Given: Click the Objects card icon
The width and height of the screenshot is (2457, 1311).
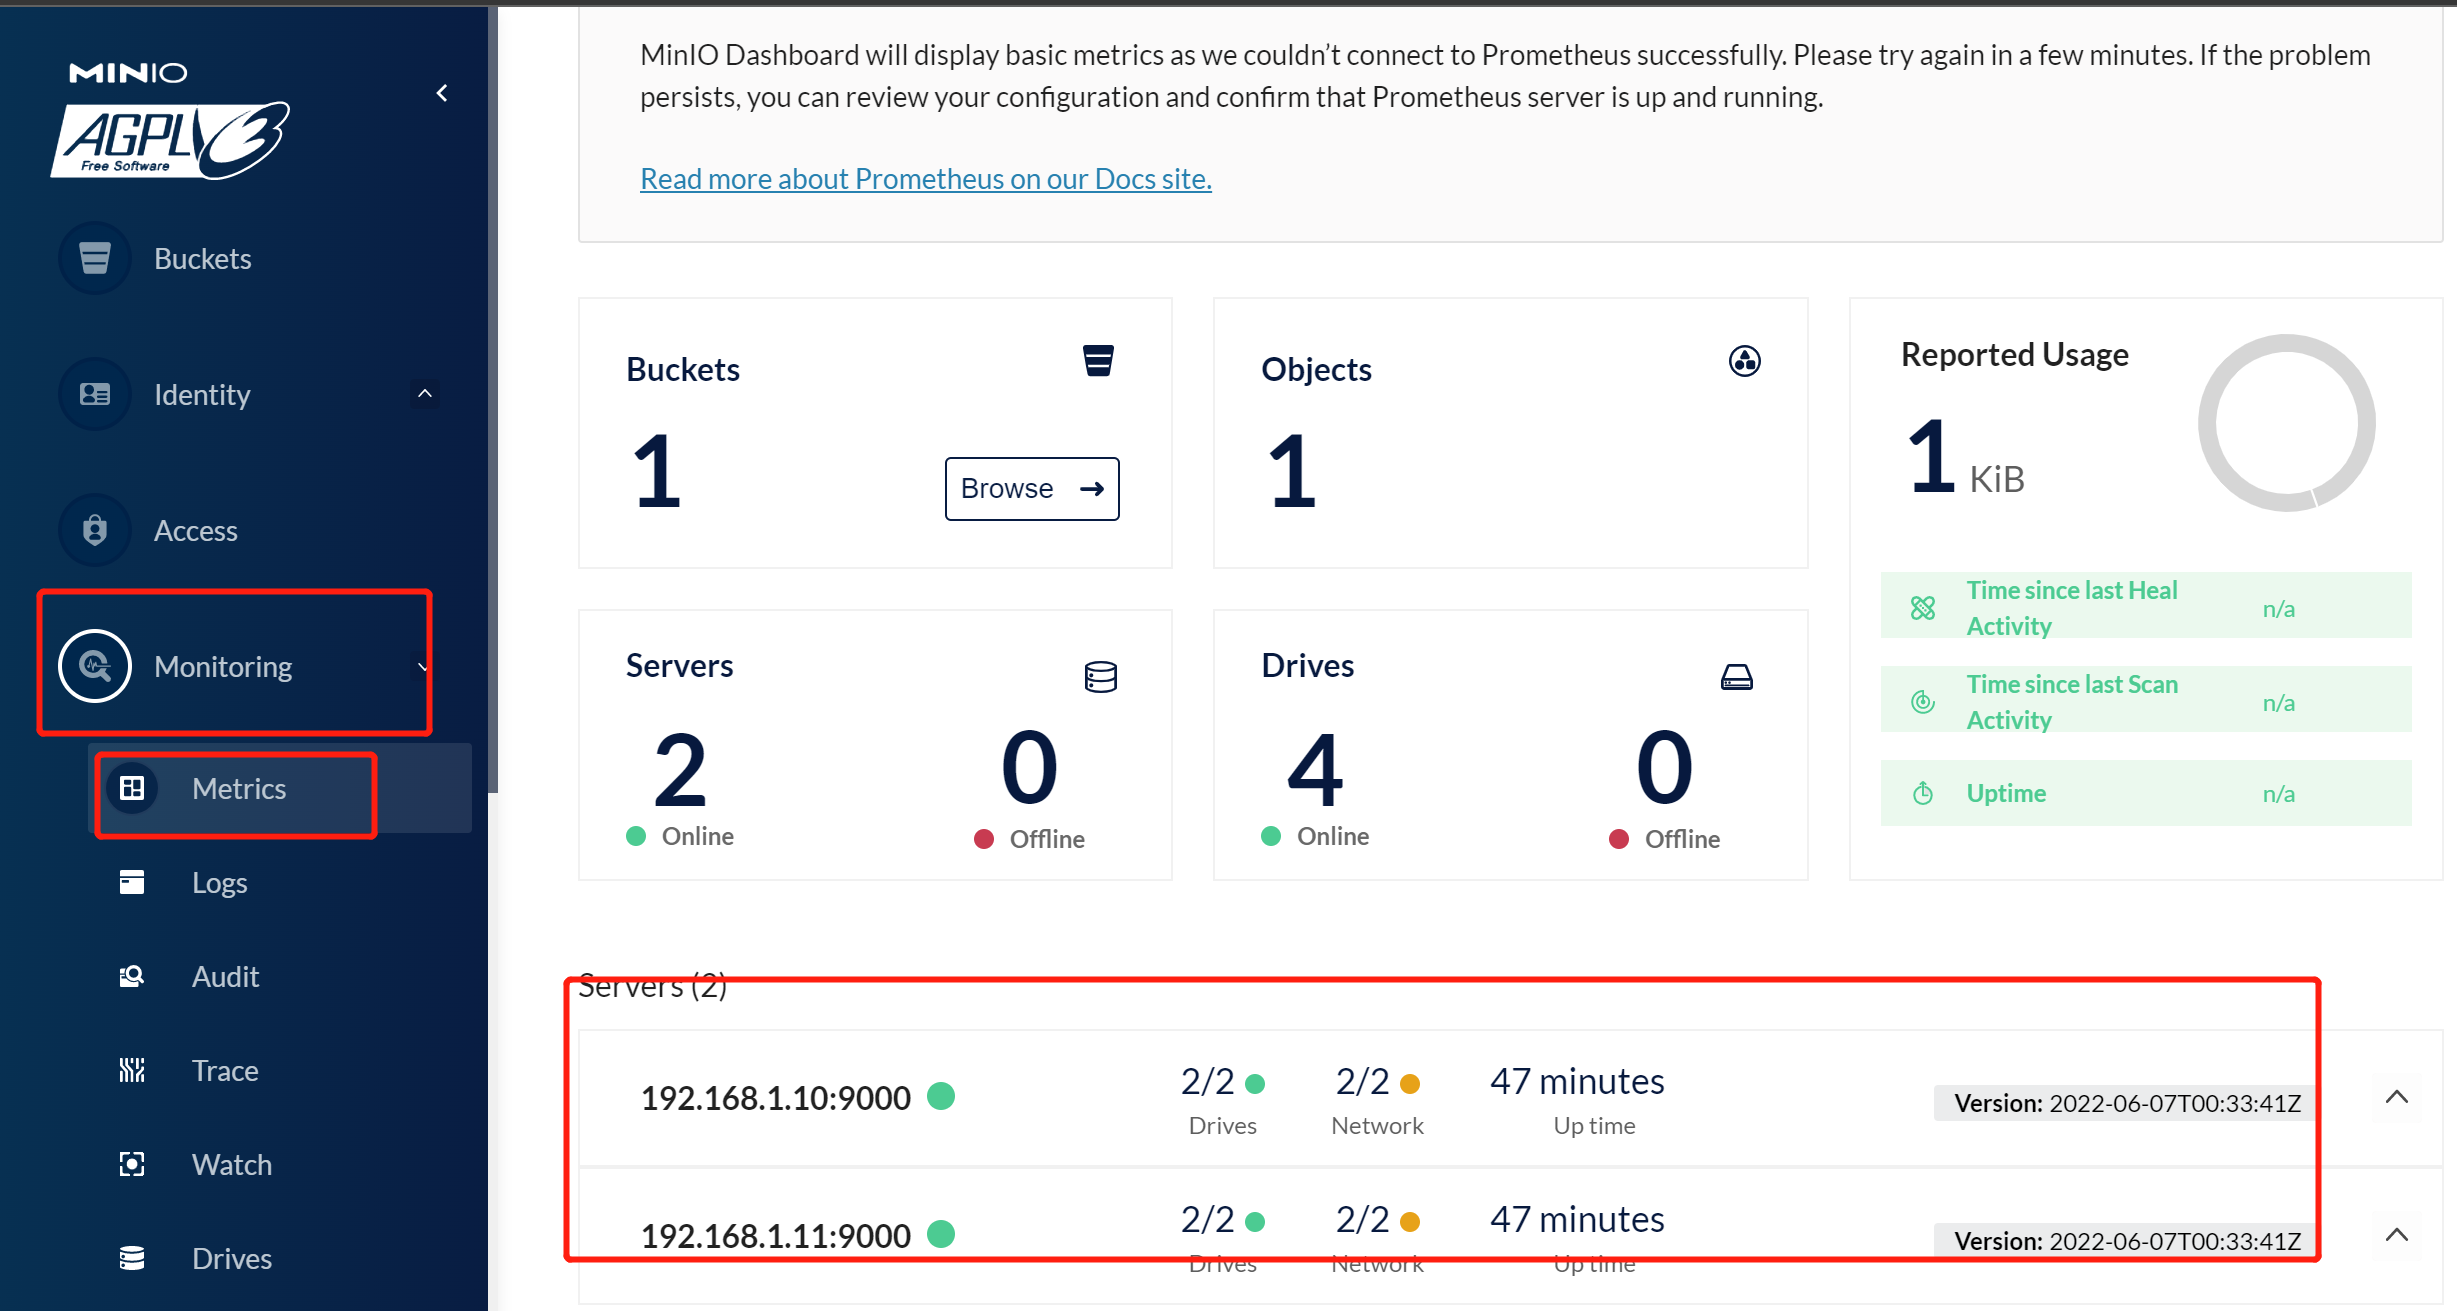Looking at the screenshot, I should point(1745,361).
